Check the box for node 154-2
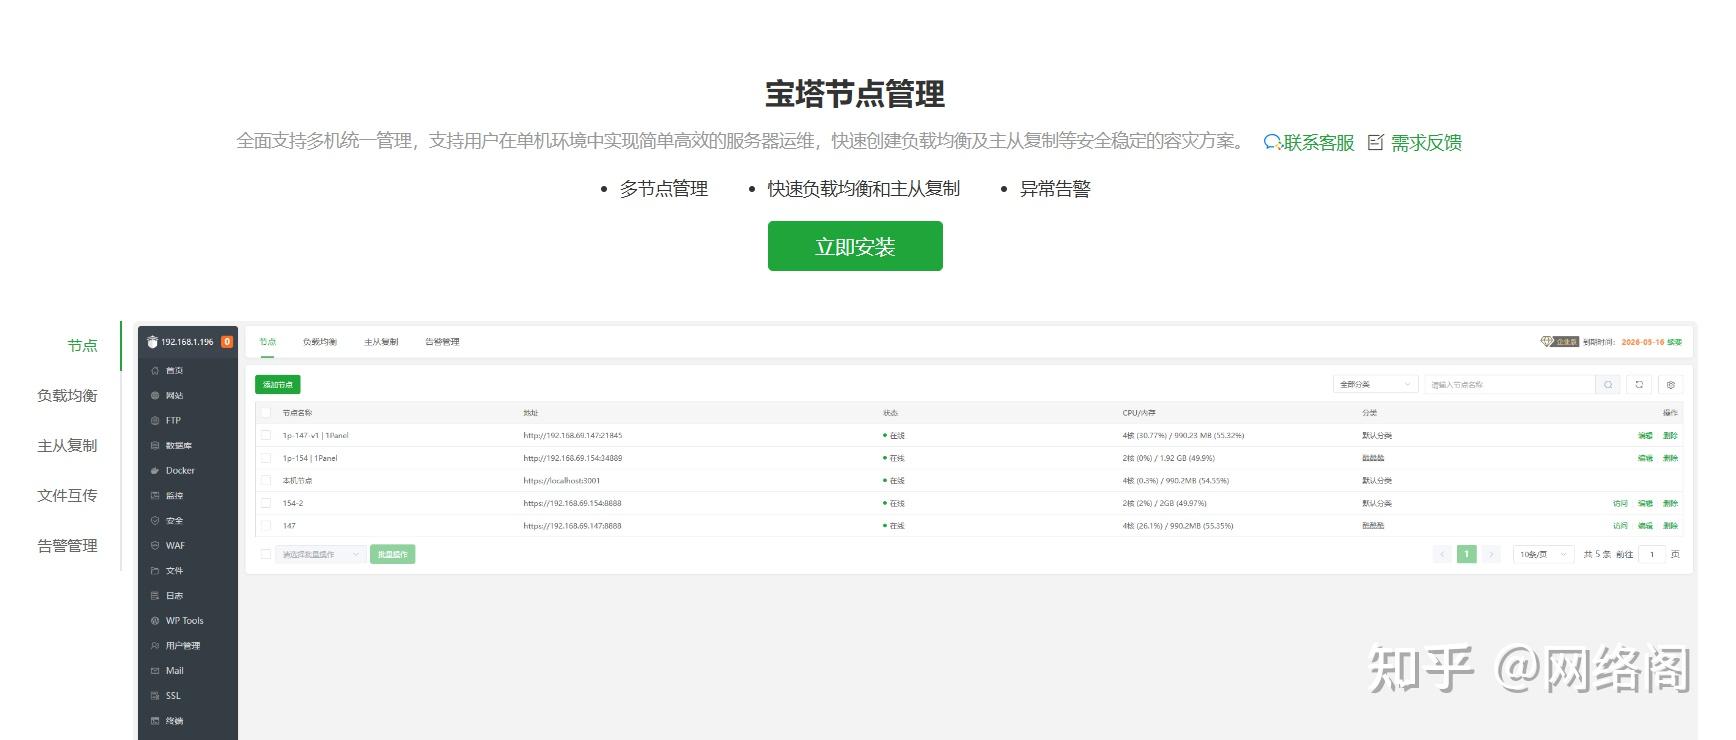The width and height of the screenshot is (1736, 740). click(265, 503)
